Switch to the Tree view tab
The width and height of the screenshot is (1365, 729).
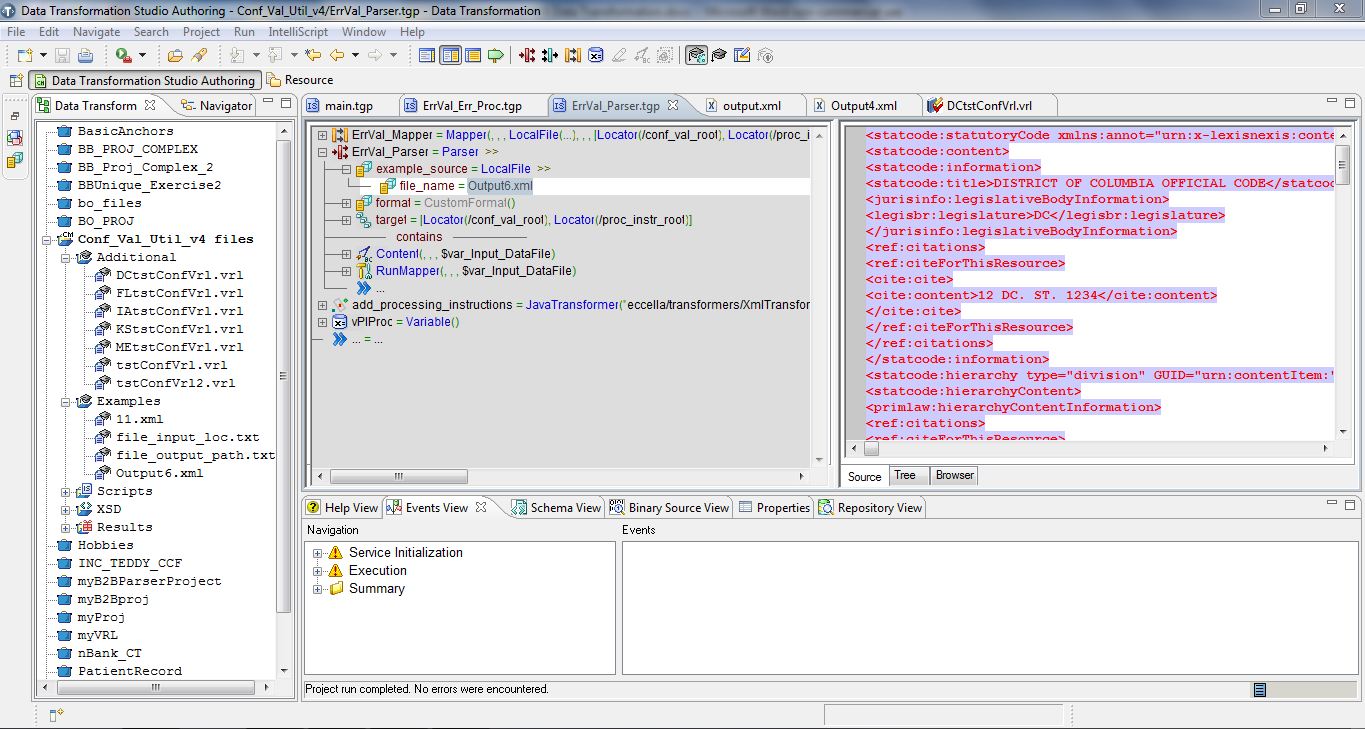click(x=905, y=476)
